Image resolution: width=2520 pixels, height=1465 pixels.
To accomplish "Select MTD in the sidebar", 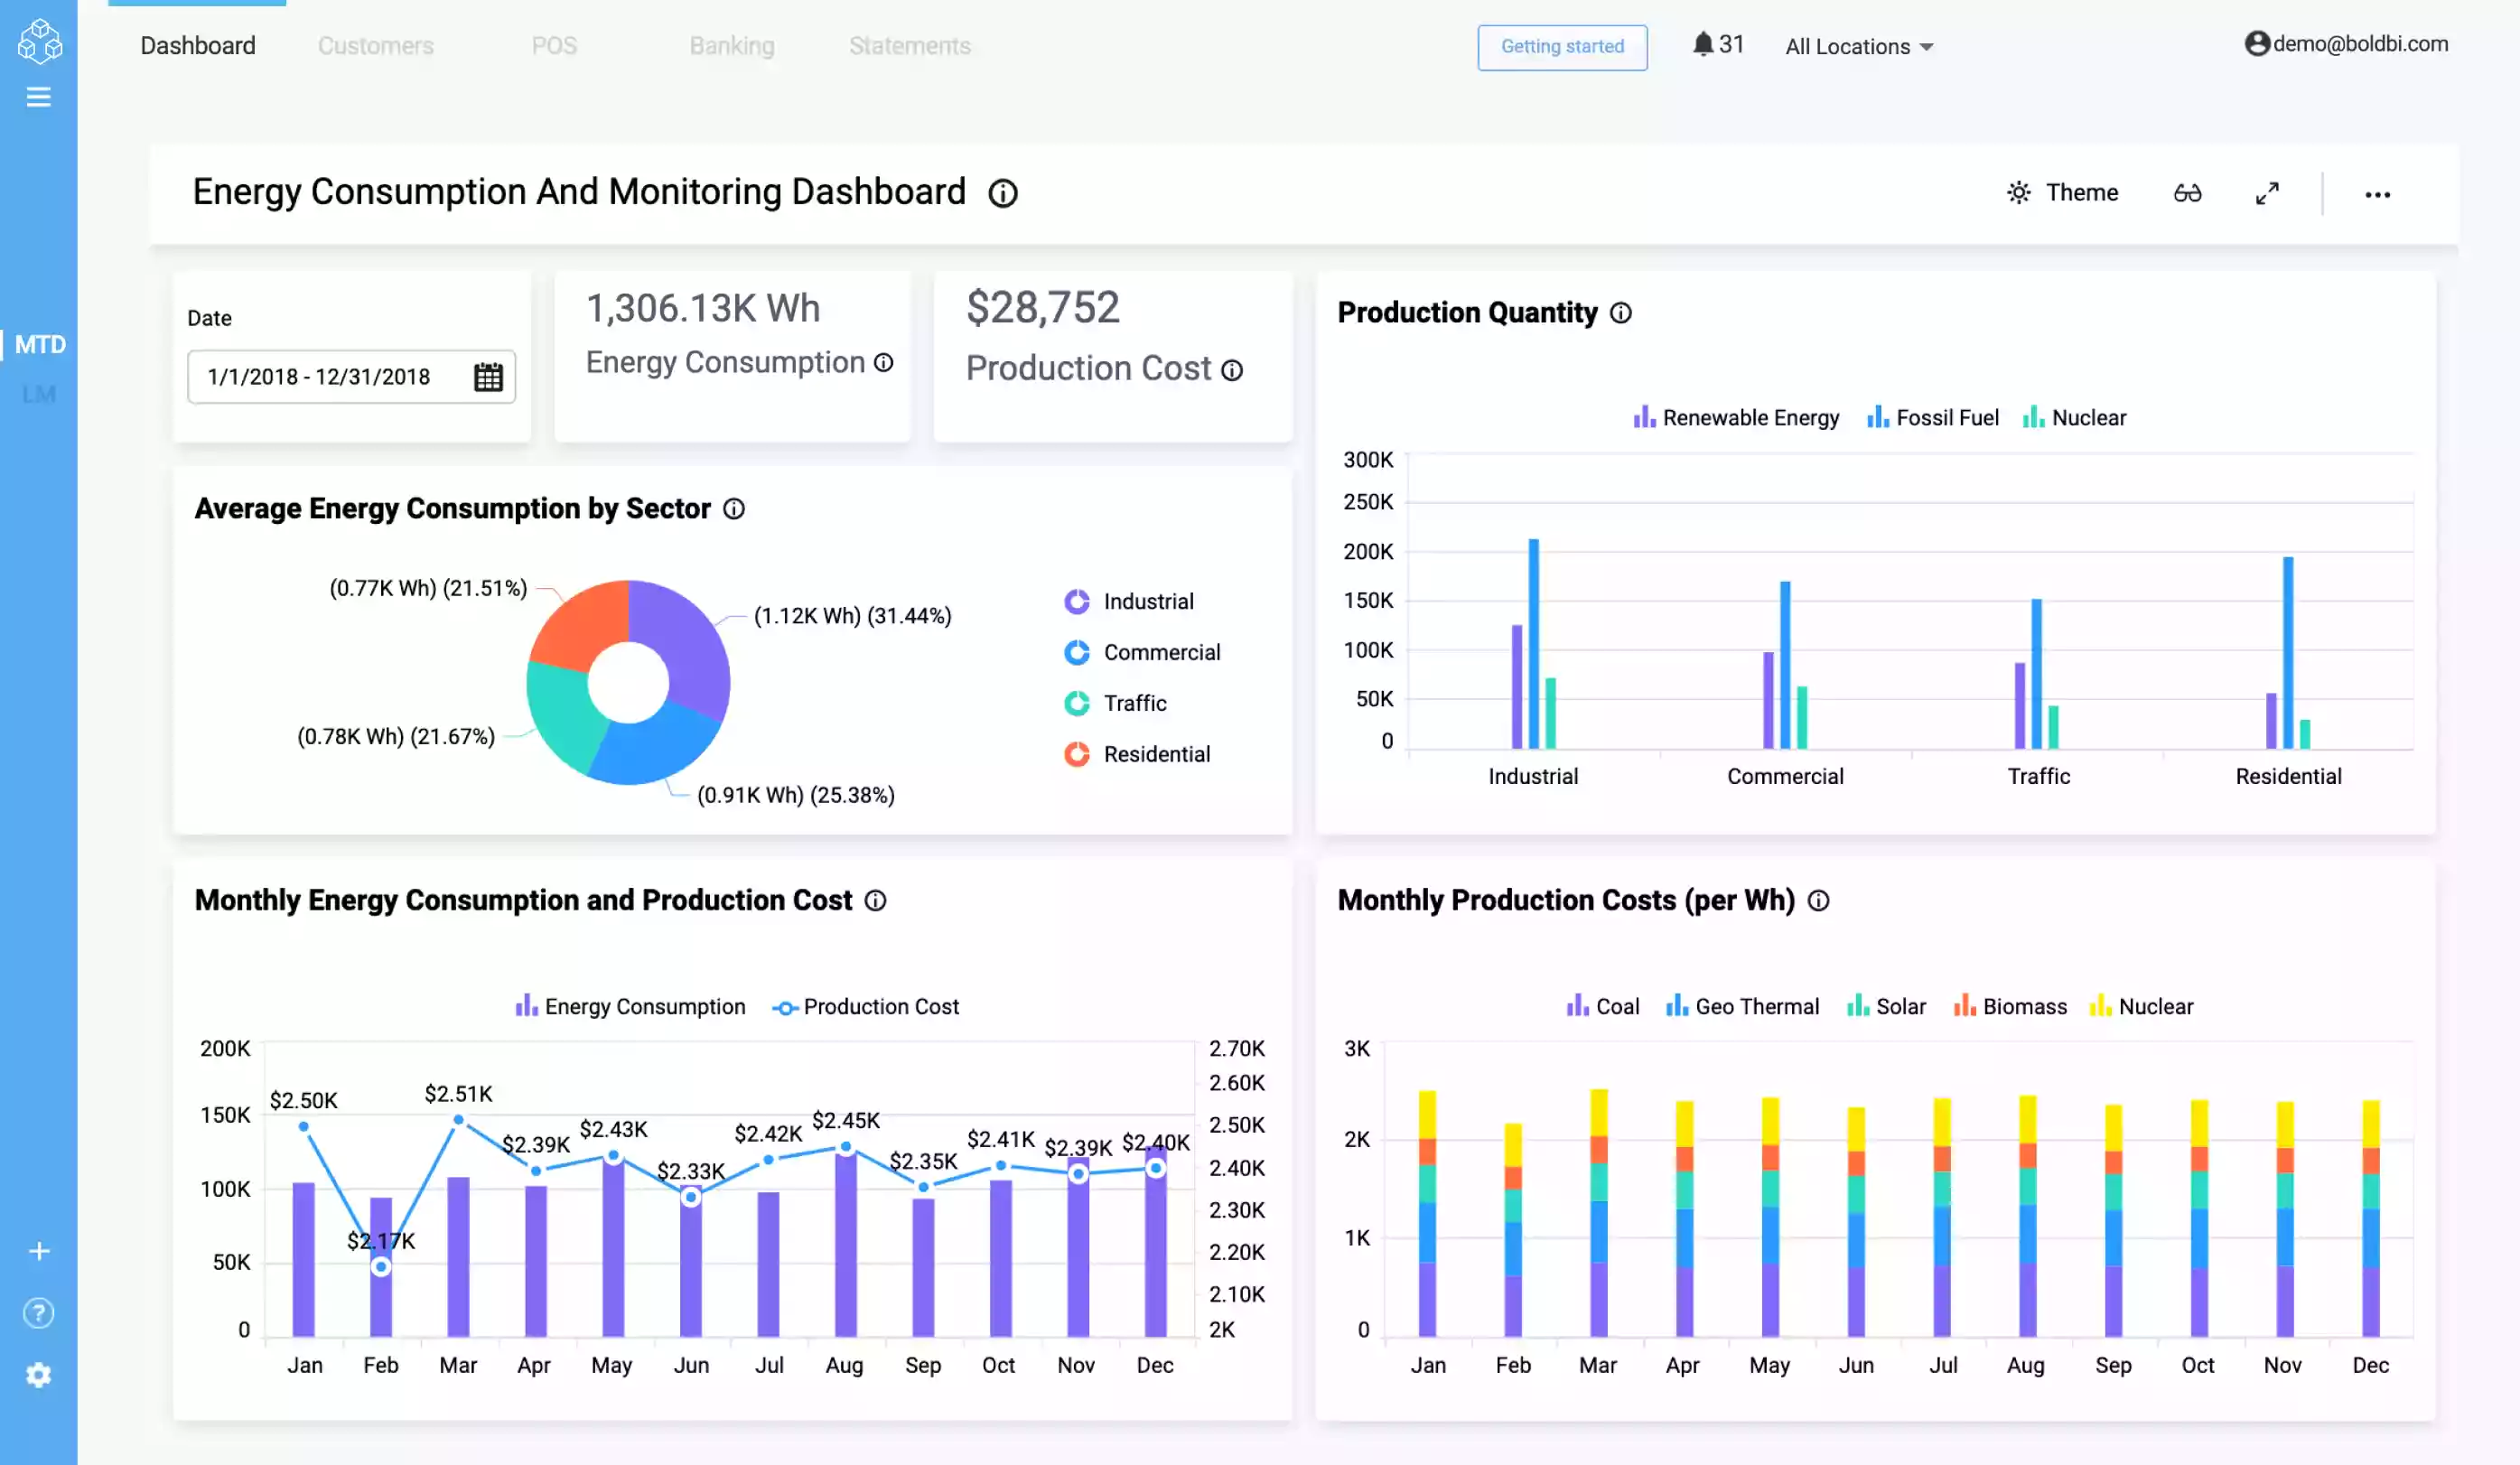I will (x=40, y=345).
